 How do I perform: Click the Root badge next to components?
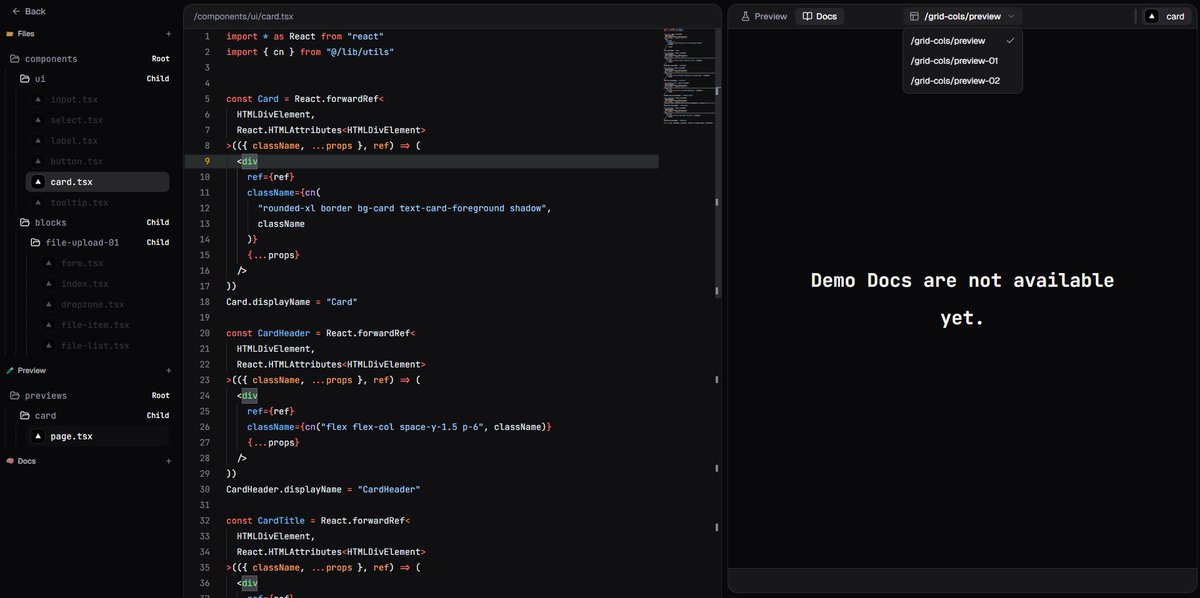[x=160, y=59]
